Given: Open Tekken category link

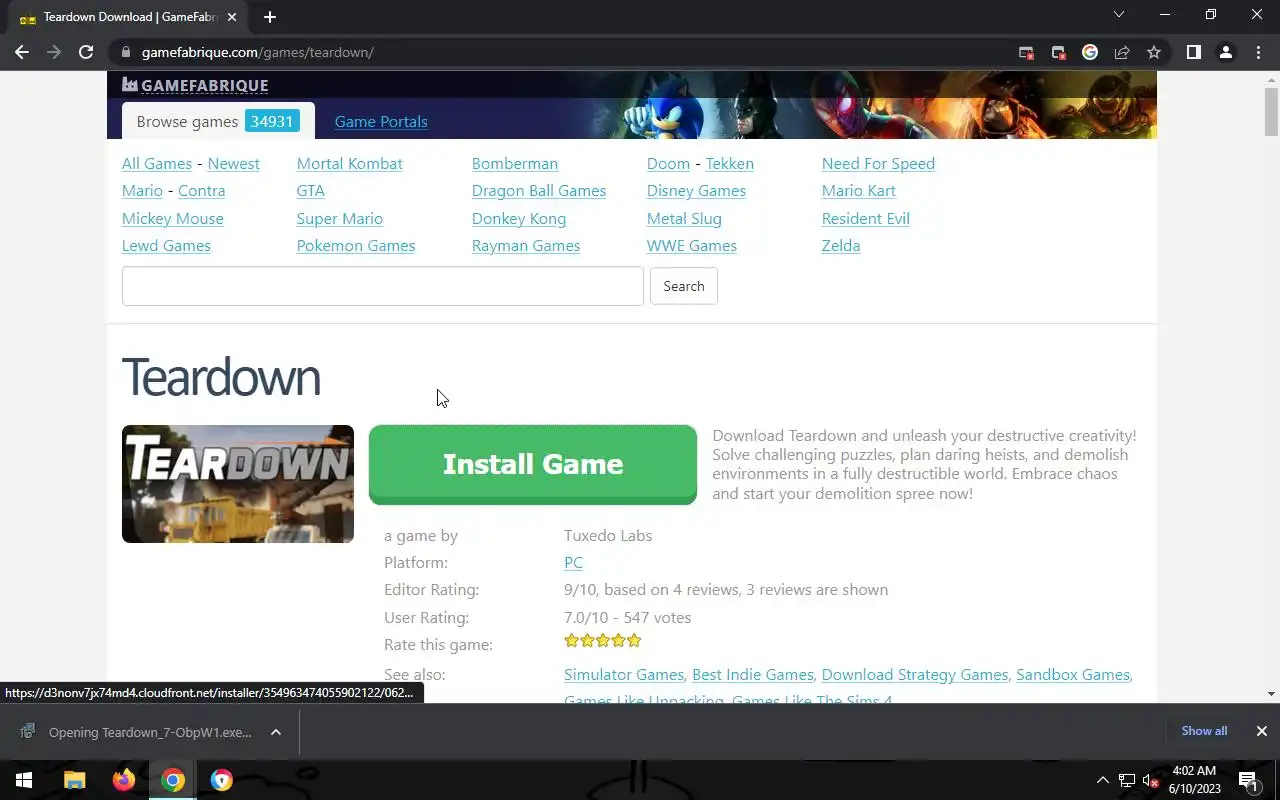Looking at the screenshot, I should coord(730,164).
